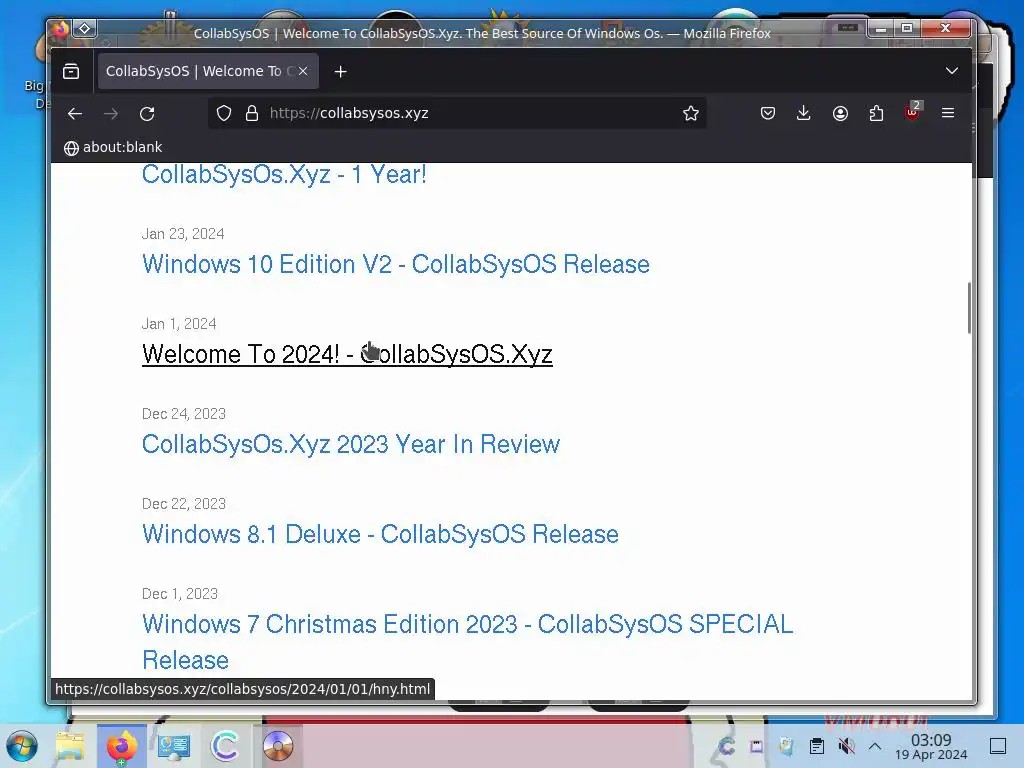Click the Dec 1, 2023 date text
This screenshot has height=768, width=1024.
[x=180, y=594]
